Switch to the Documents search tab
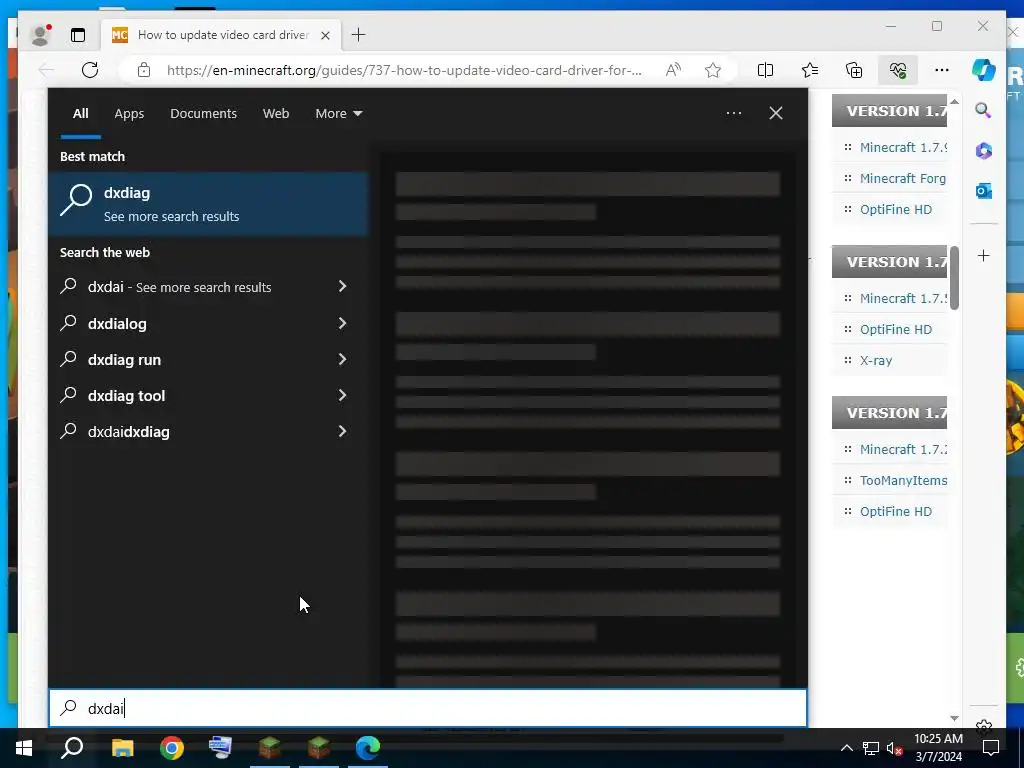This screenshot has height=768, width=1024. click(x=204, y=114)
